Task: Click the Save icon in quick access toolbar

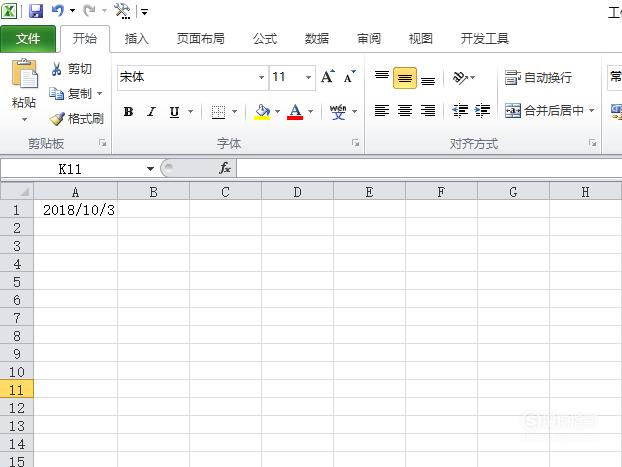Action: click(36, 11)
